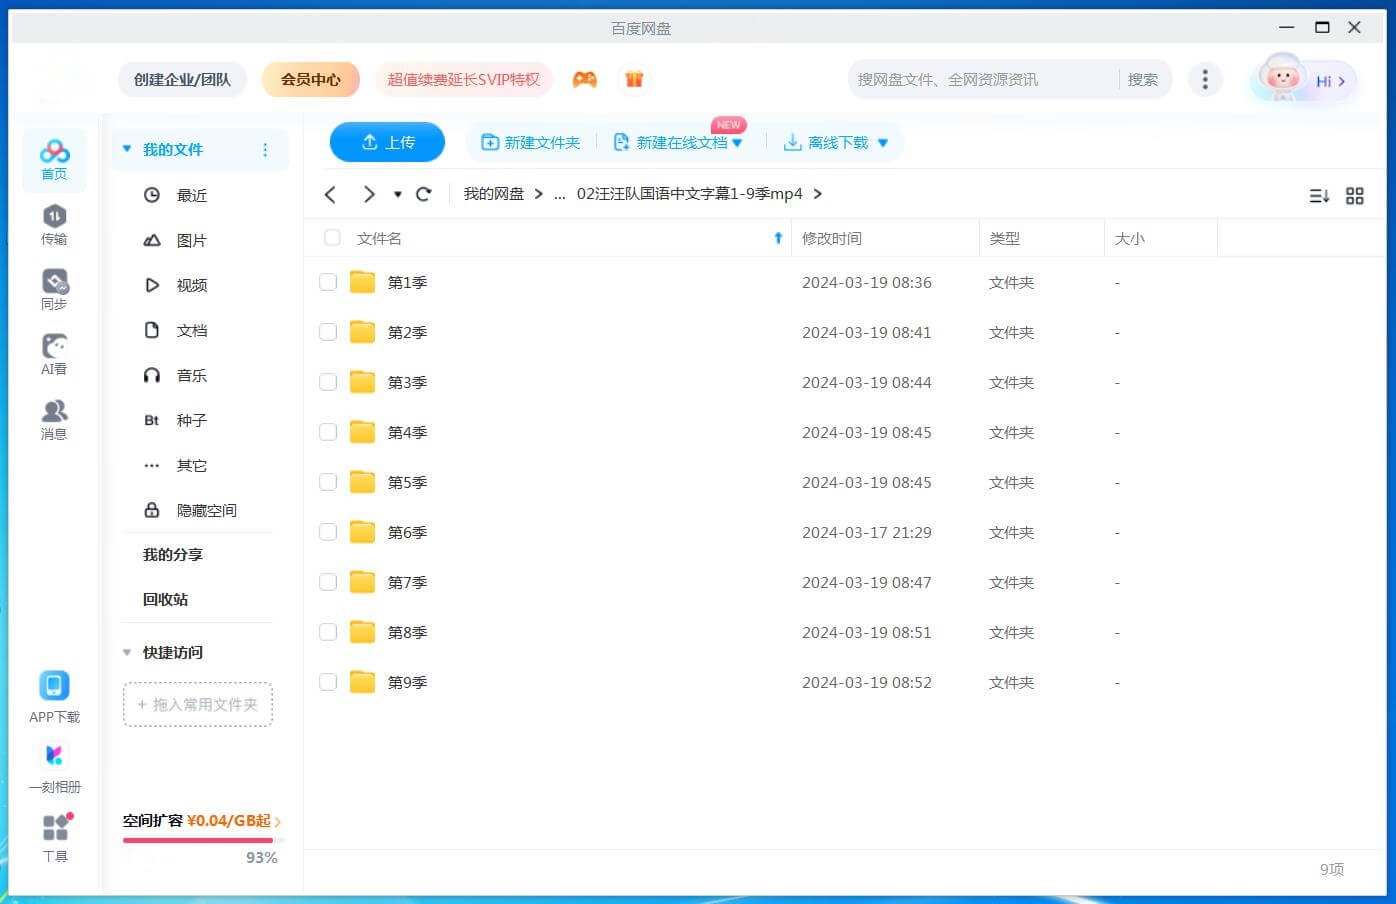Image resolution: width=1396 pixels, height=904 pixels.
Task: Select 视频 in the left file menu
Action: click(x=191, y=285)
